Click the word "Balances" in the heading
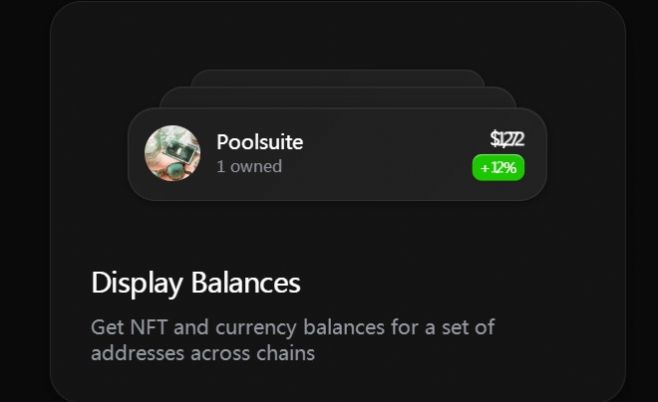This screenshot has height=402, width=658. (246, 282)
